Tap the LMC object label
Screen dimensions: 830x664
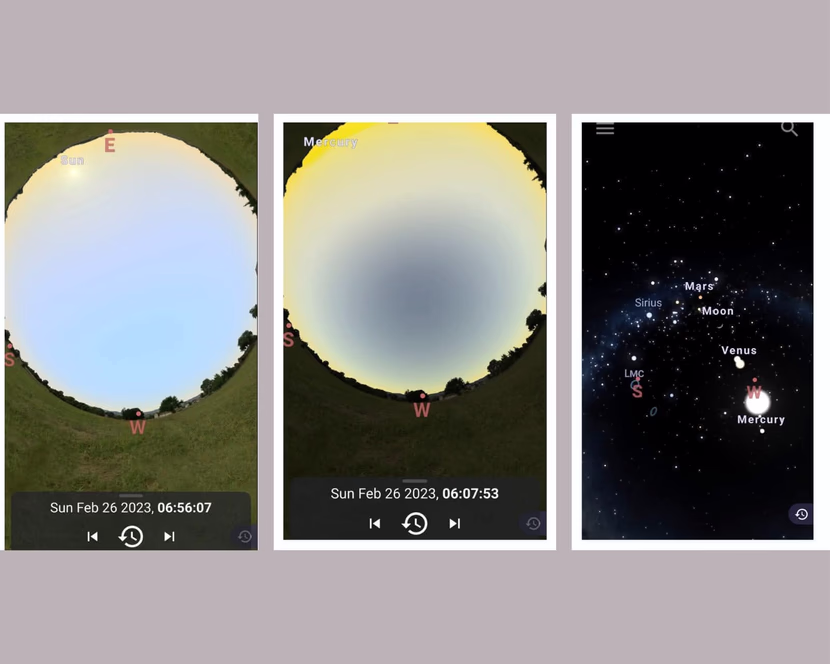634,373
